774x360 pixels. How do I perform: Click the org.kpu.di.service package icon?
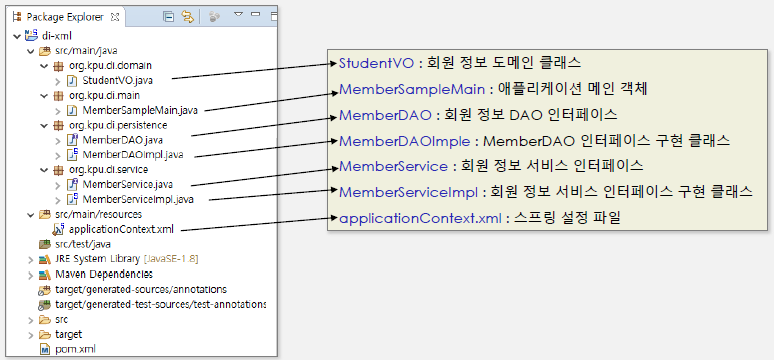[58, 170]
